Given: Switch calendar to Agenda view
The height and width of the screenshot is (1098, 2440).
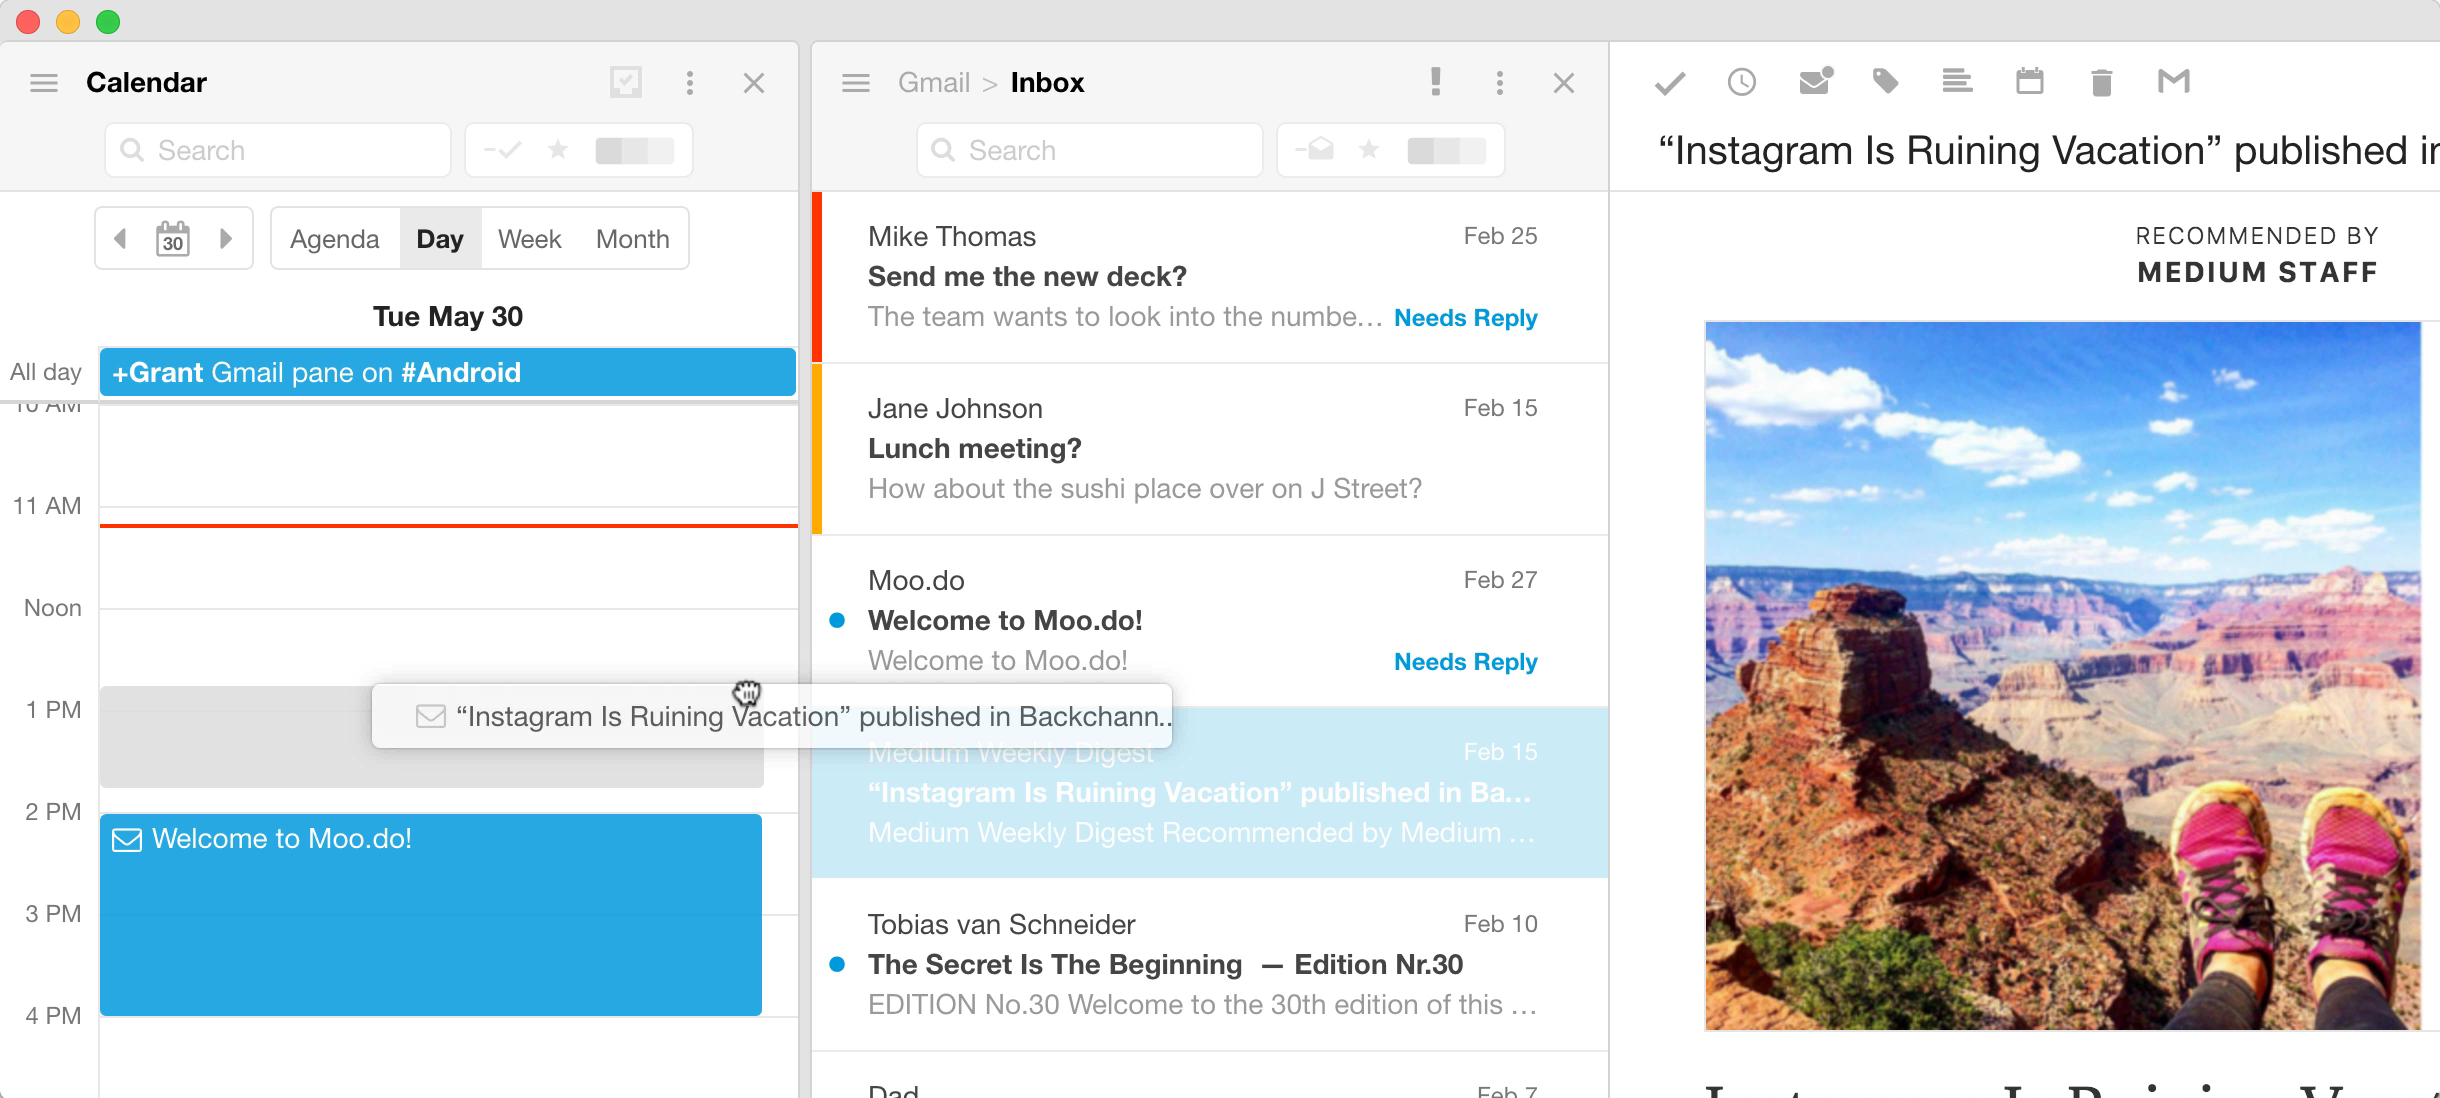Looking at the screenshot, I should click(335, 239).
